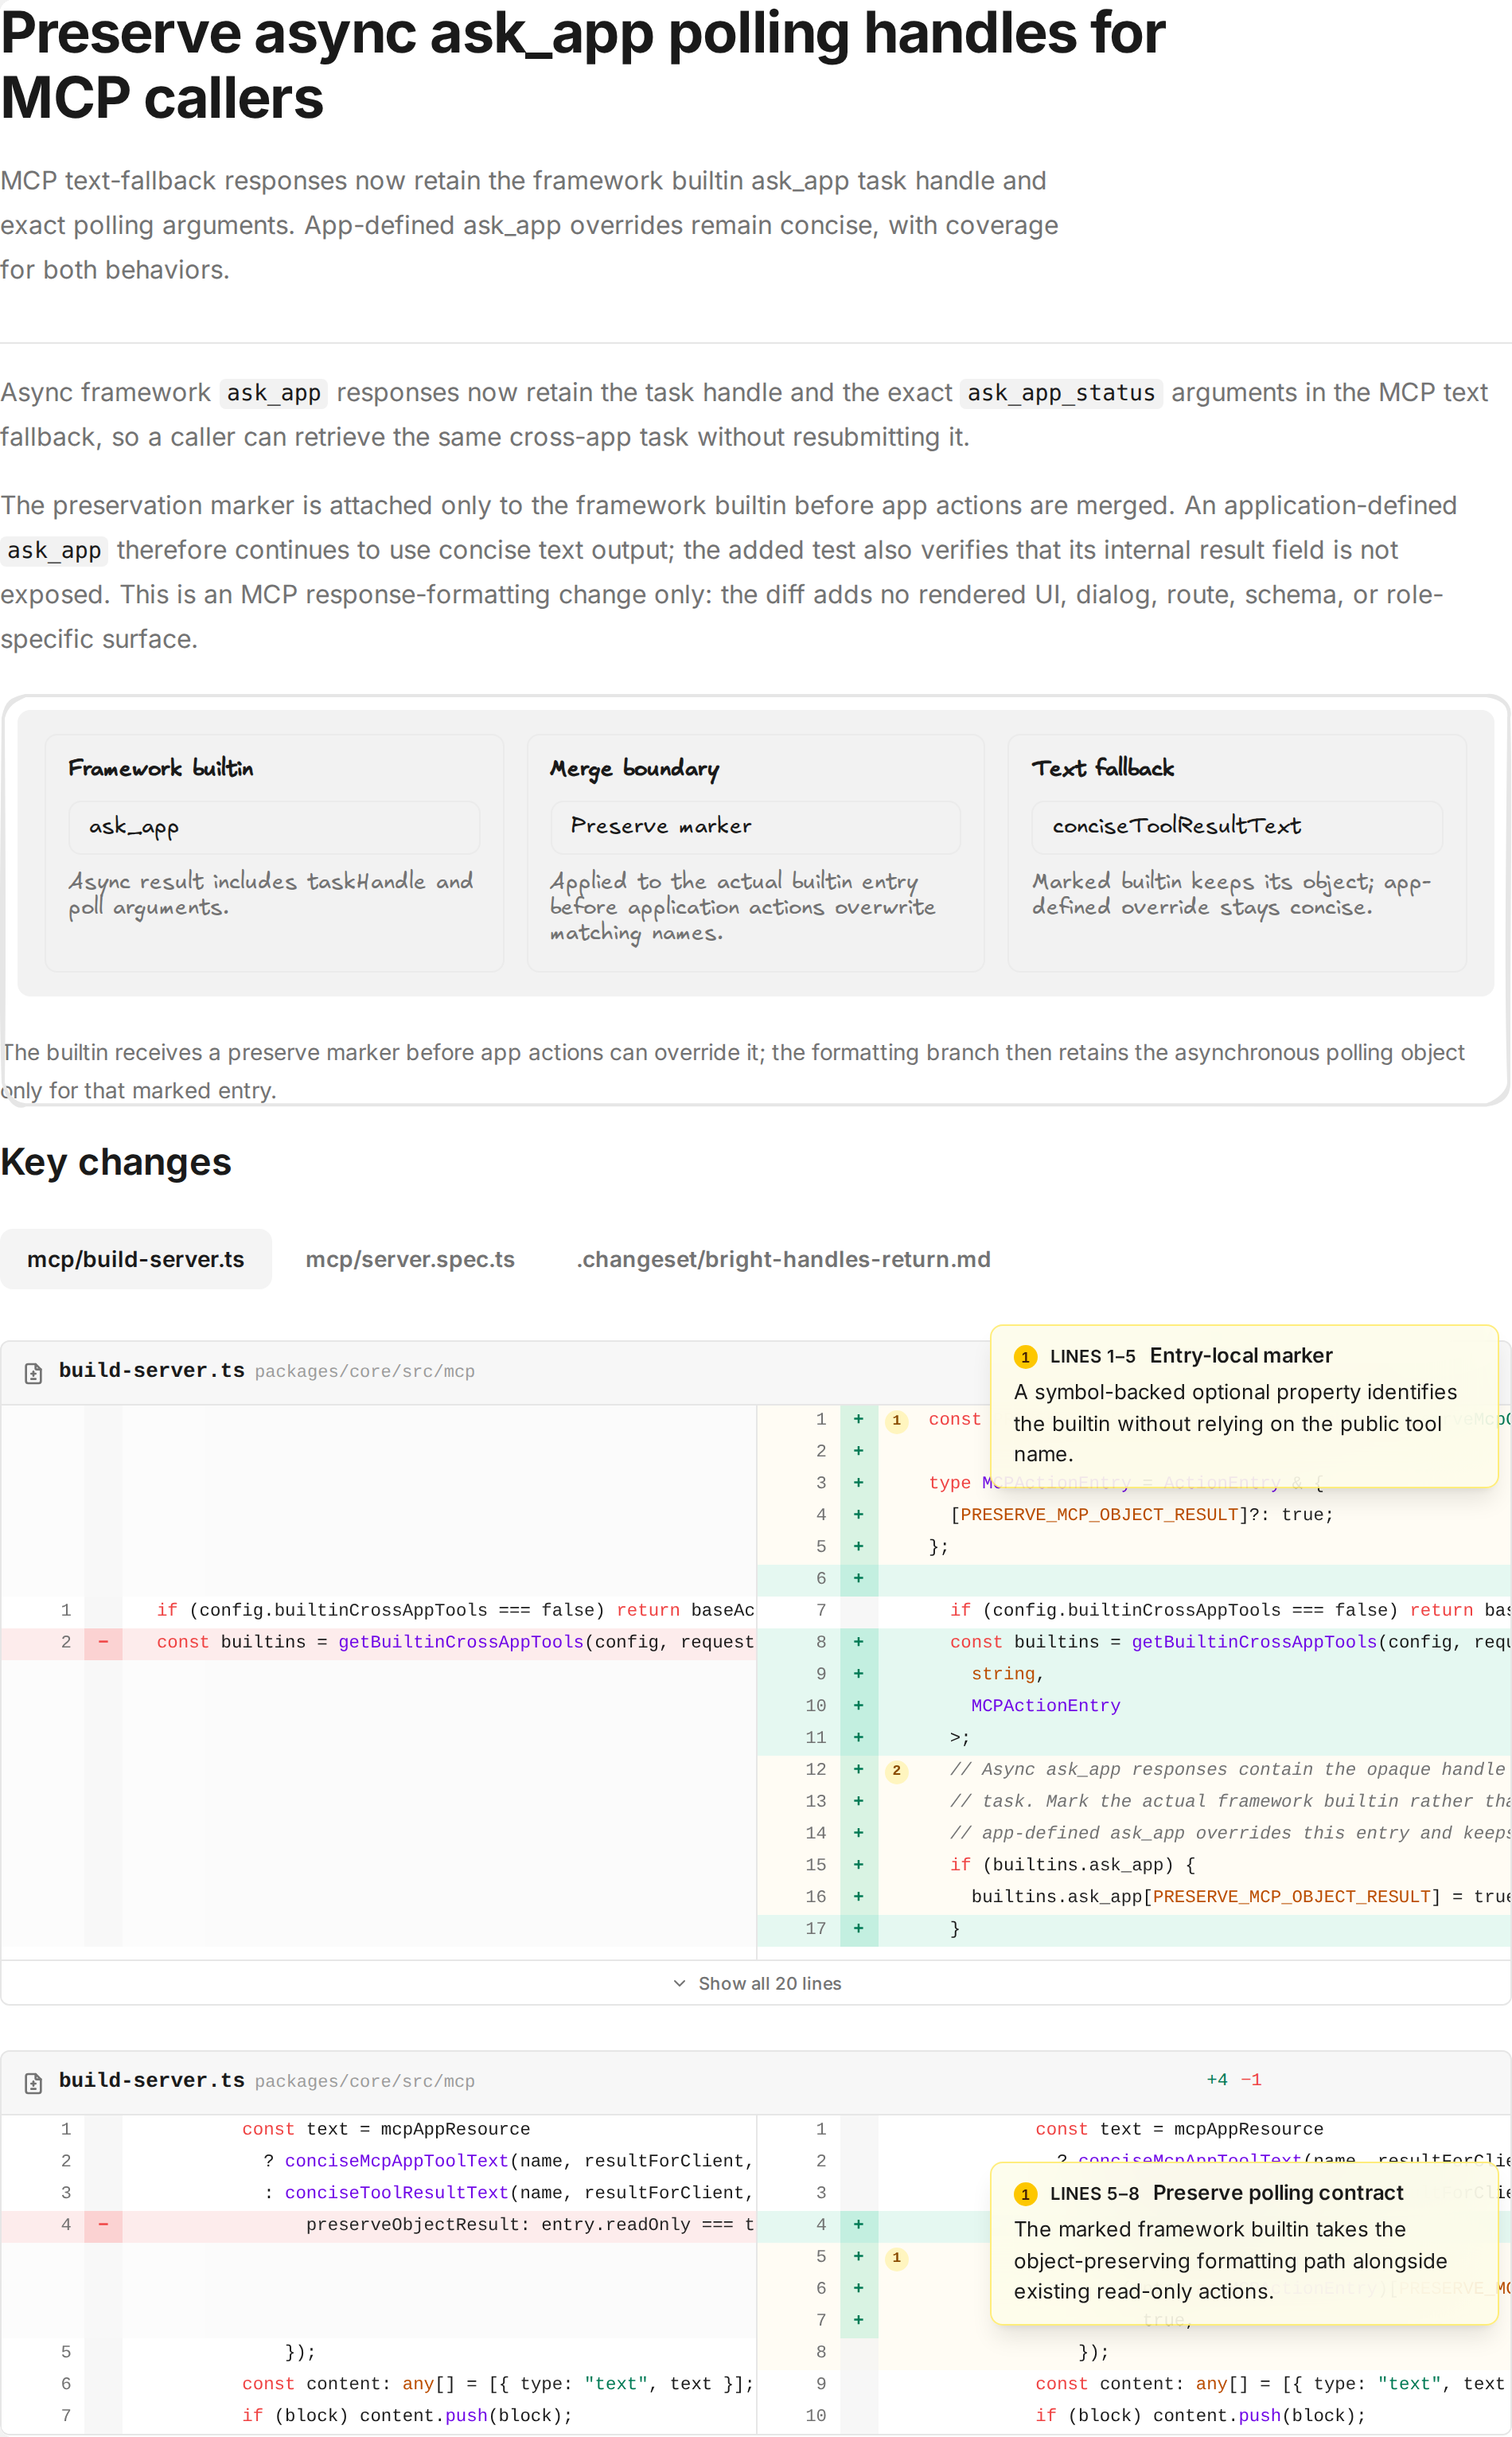Click the Preserve marker box in Merge boundary card

click(755, 827)
